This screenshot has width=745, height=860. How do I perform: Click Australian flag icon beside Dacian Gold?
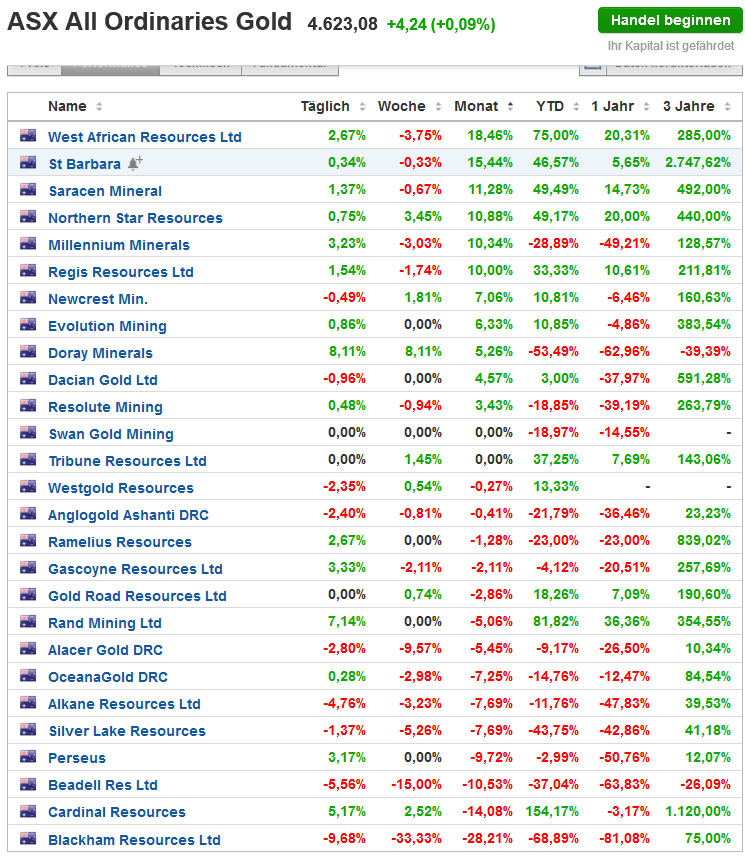point(28,378)
